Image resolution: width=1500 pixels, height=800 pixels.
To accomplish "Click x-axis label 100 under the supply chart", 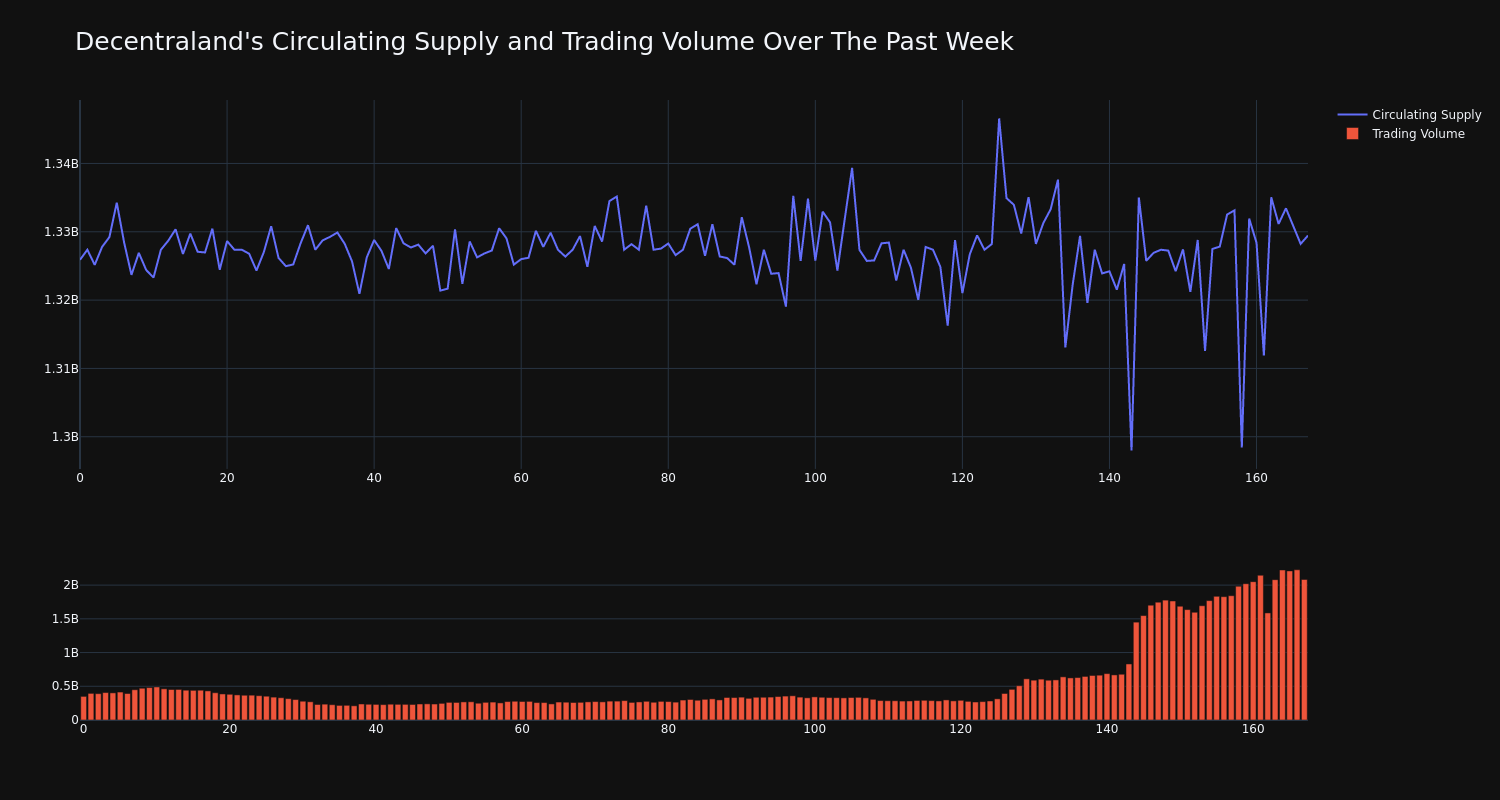I will [815, 478].
